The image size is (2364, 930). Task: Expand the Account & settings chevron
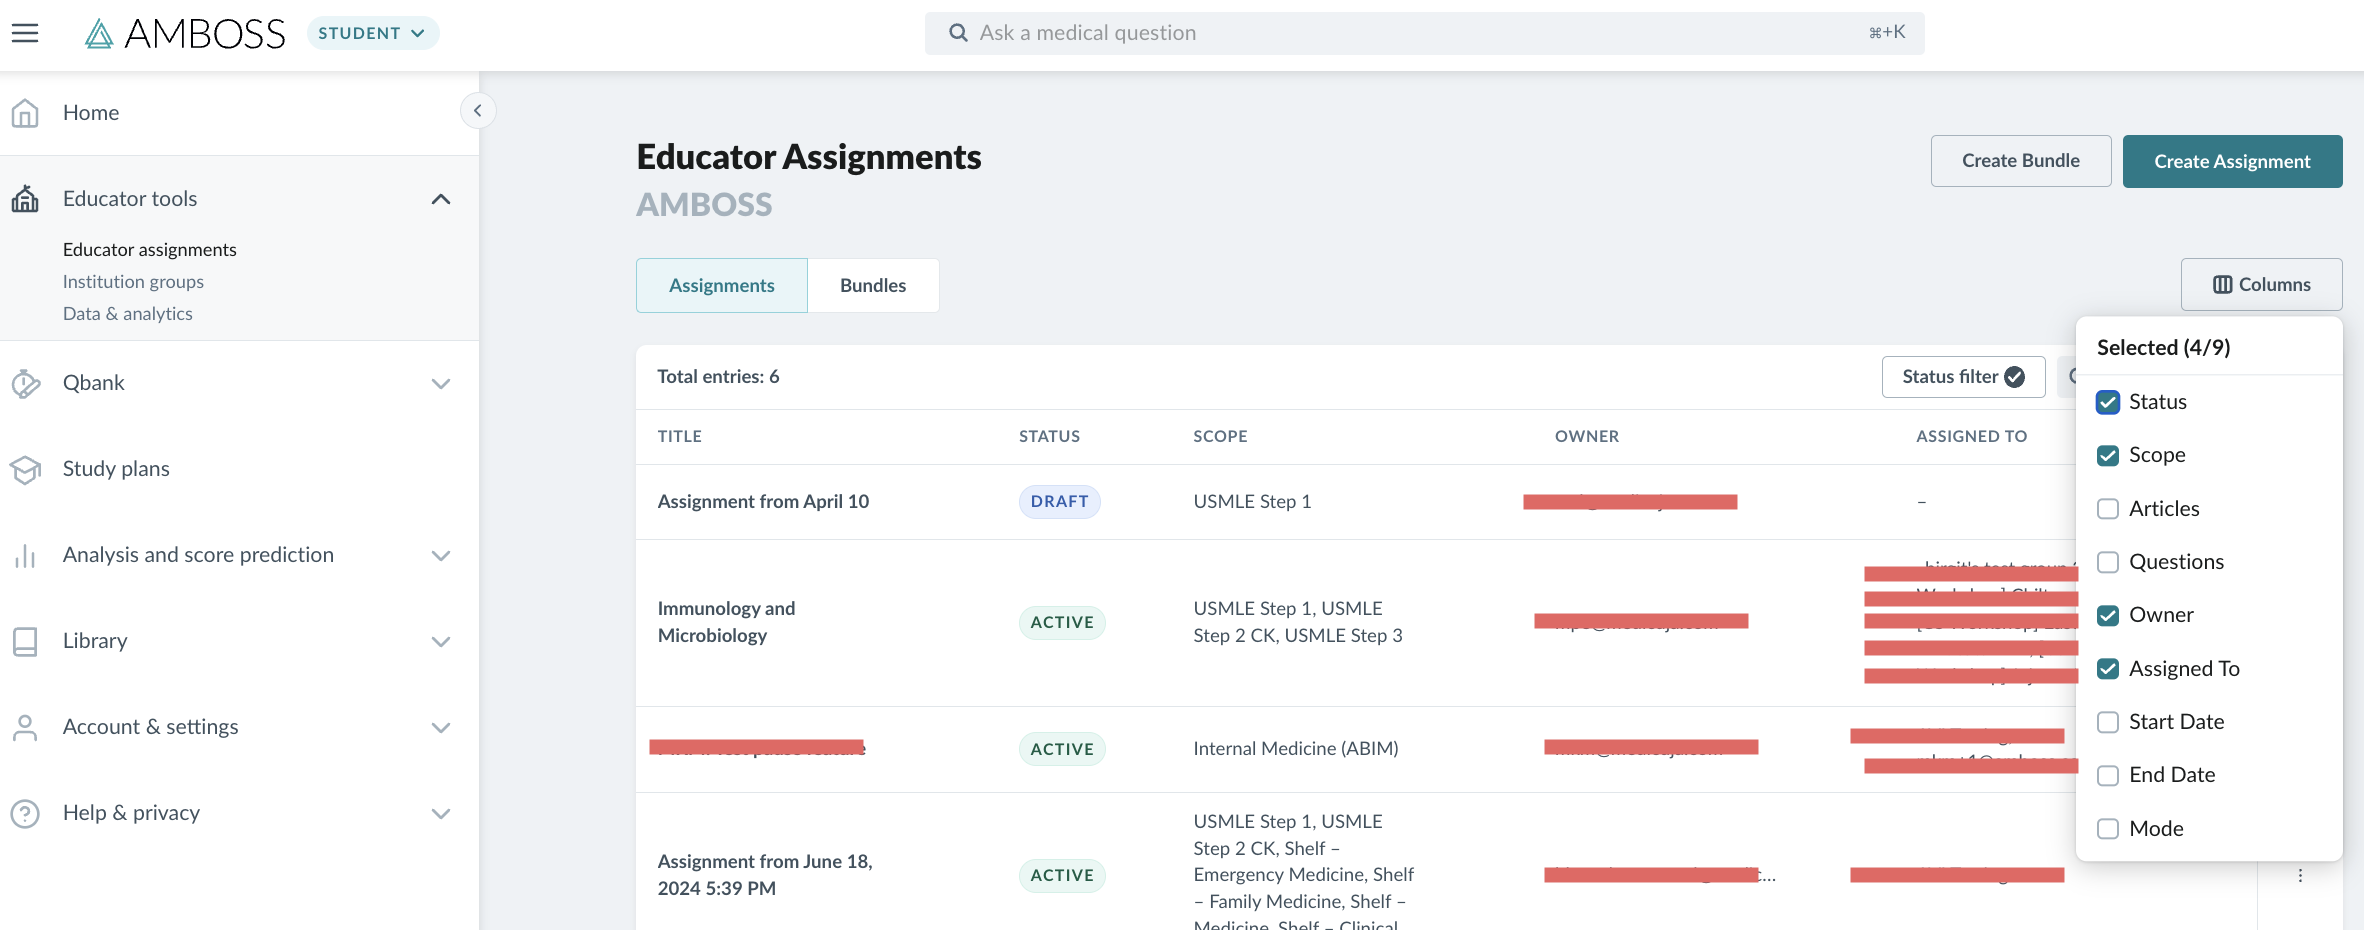(441, 727)
